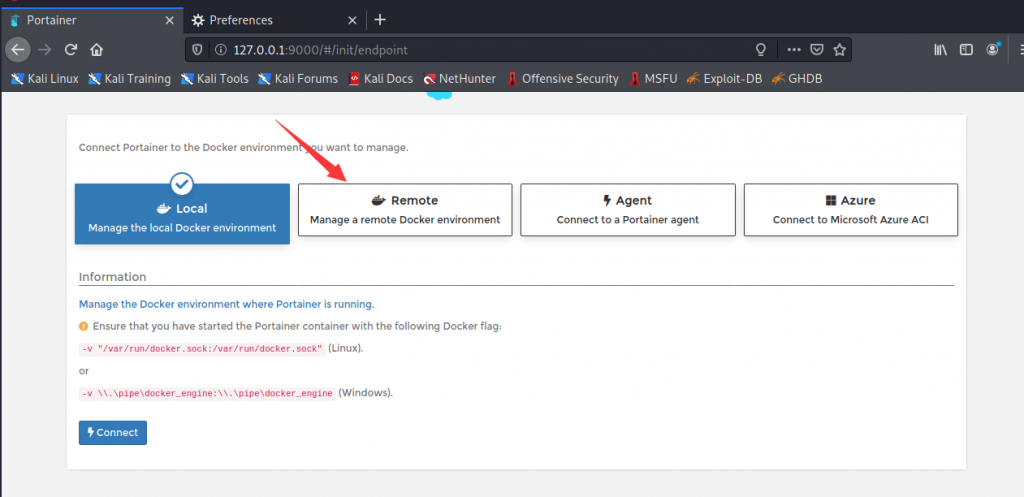Viewport: 1024px width, 497px height.
Task: Click the Docker whale icon beside Remote
Action: point(379,200)
